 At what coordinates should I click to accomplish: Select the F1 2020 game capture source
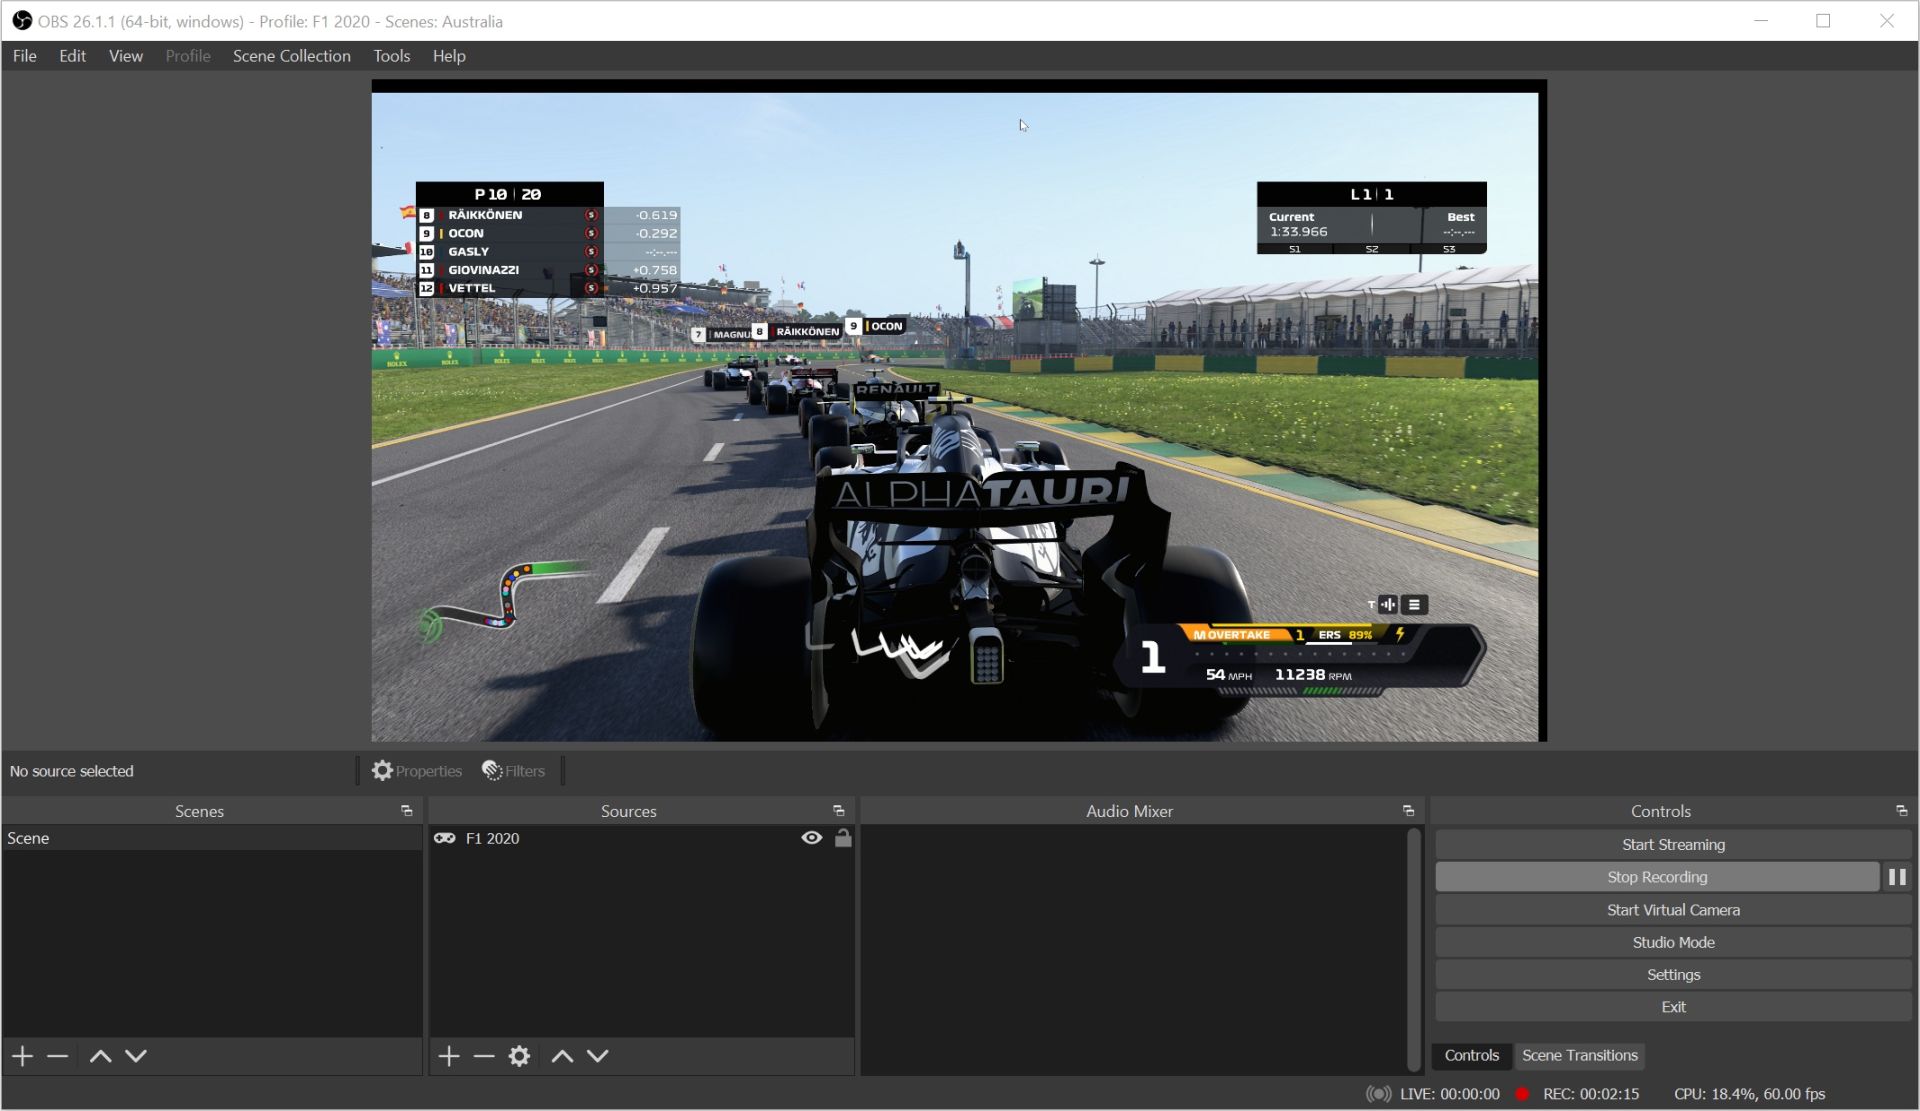point(492,838)
